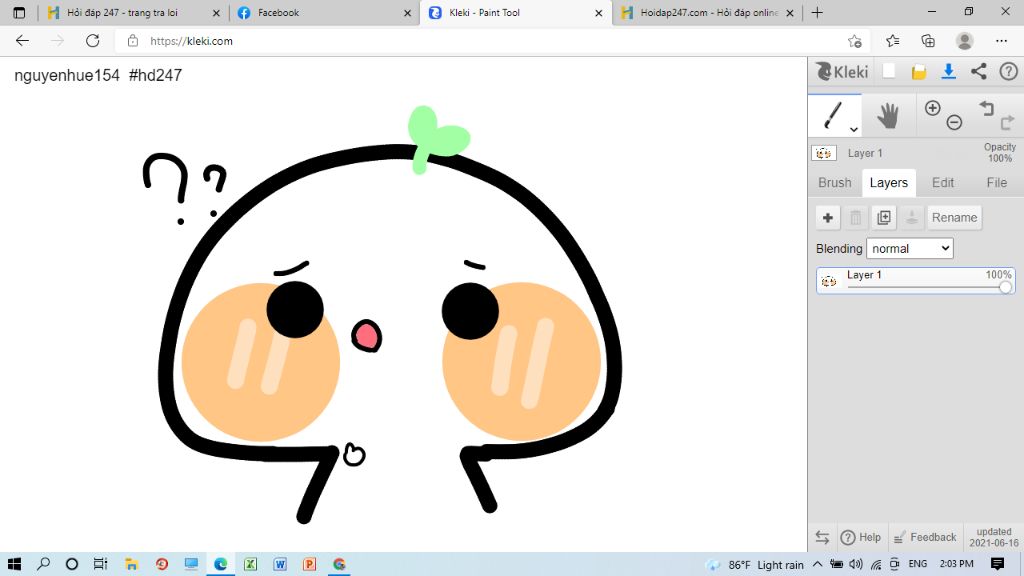Close the Facebook tab

pos(408,12)
